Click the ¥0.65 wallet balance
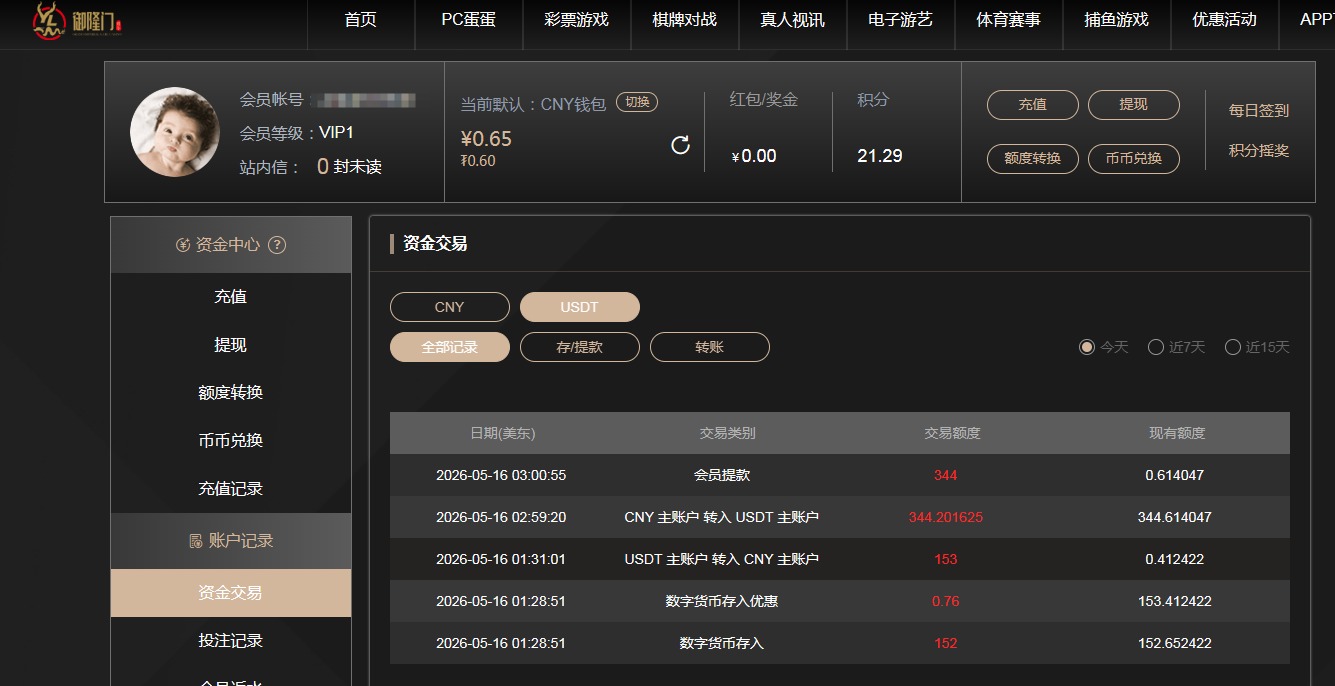 pos(486,139)
